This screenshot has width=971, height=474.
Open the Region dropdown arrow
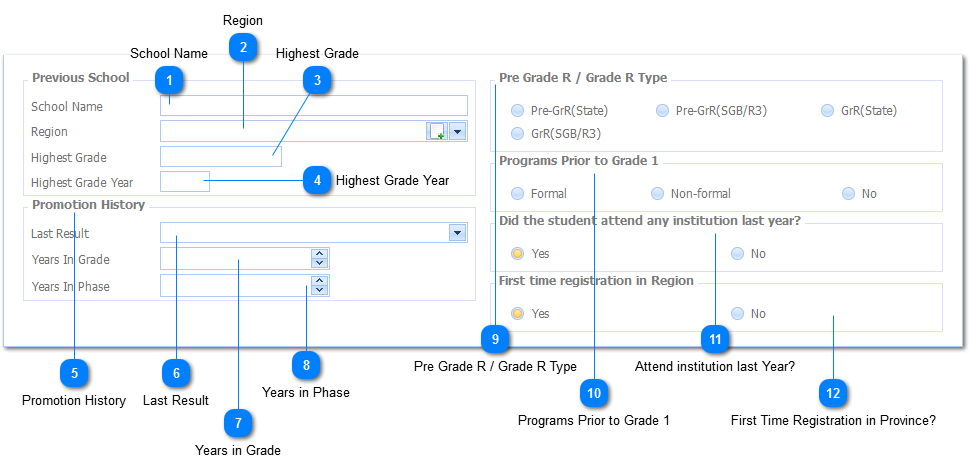click(x=458, y=131)
